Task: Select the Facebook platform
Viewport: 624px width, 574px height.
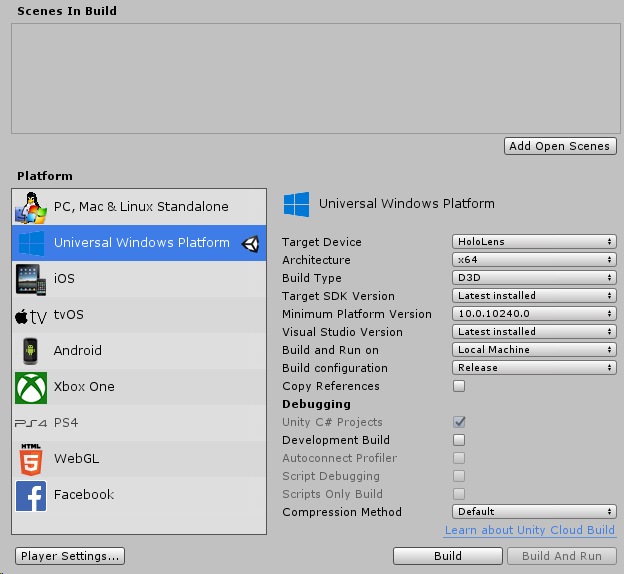Action: [x=139, y=495]
